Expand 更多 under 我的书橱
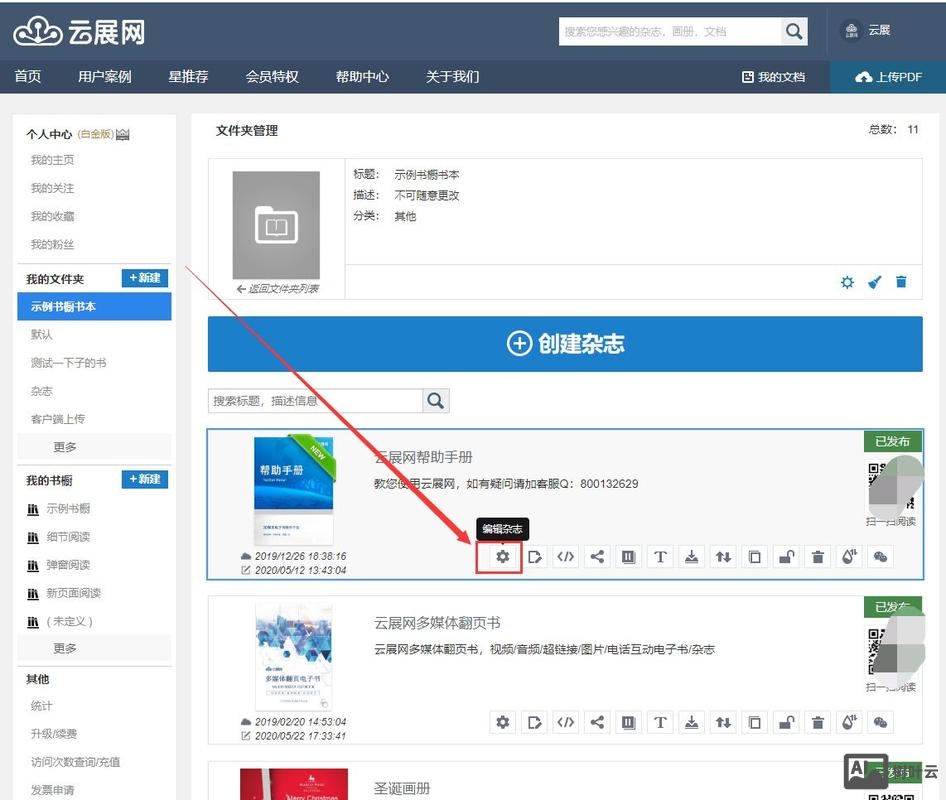This screenshot has height=800, width=946. coord(64,648)
